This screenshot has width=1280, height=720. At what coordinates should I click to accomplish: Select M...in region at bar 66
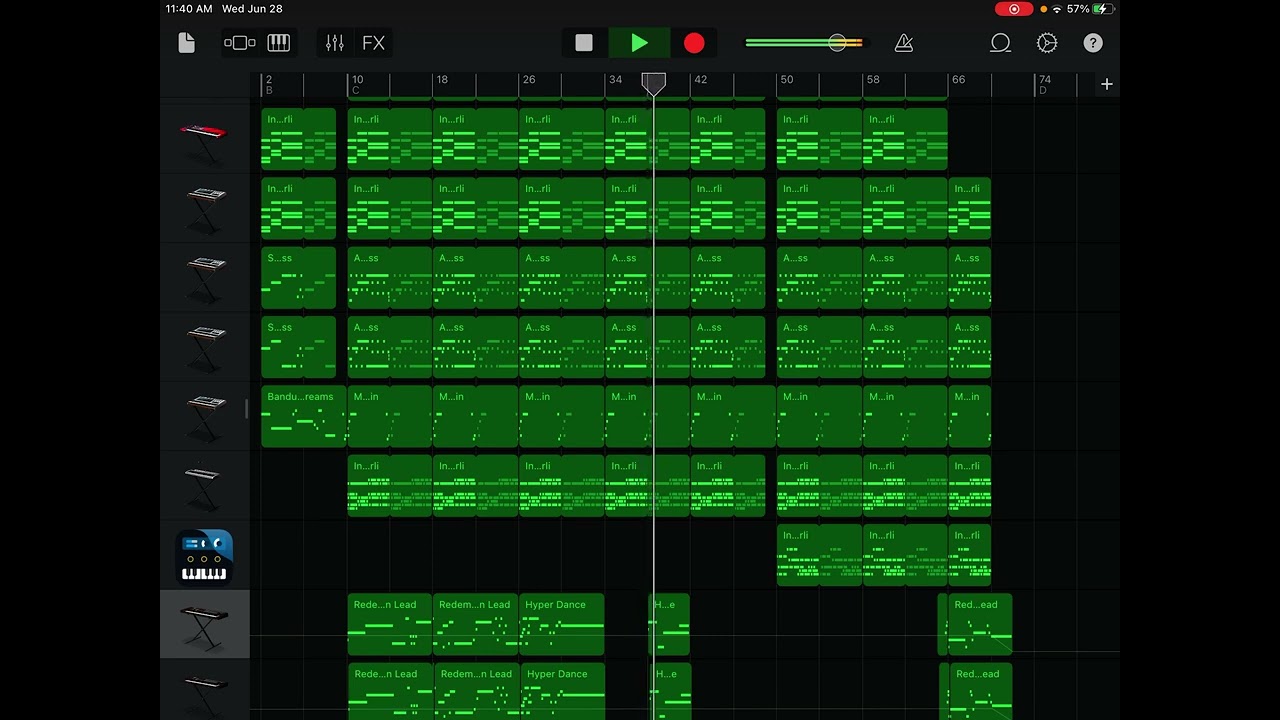click(x=969, y=416)
